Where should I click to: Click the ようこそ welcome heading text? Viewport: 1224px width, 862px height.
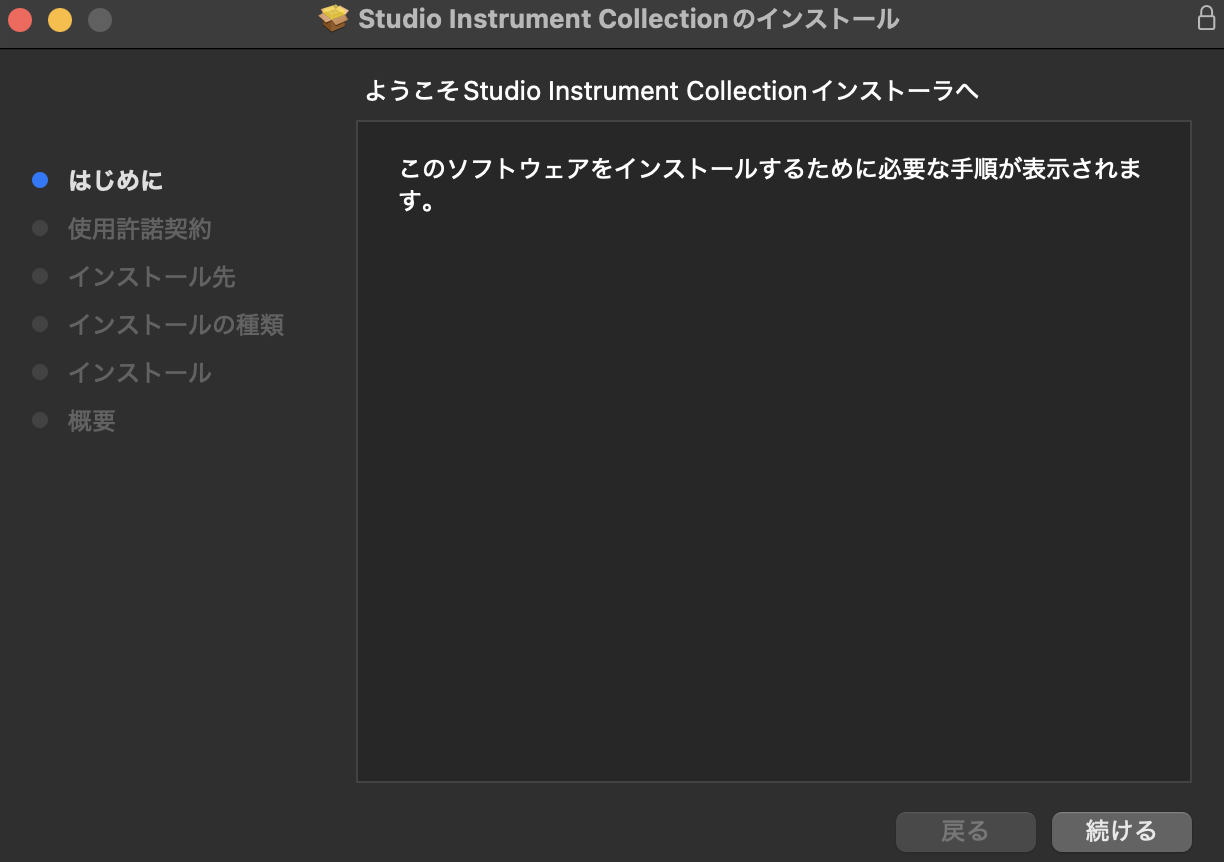(x=671, y=91)
